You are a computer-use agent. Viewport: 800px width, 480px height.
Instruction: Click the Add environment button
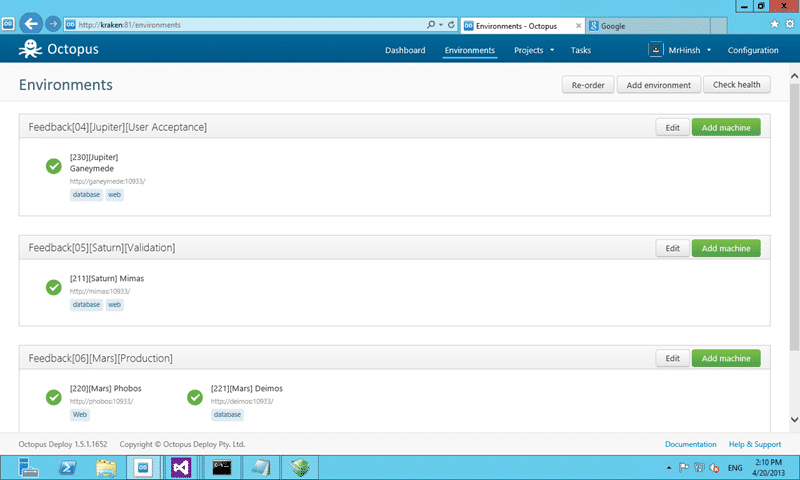pos(659,85)
